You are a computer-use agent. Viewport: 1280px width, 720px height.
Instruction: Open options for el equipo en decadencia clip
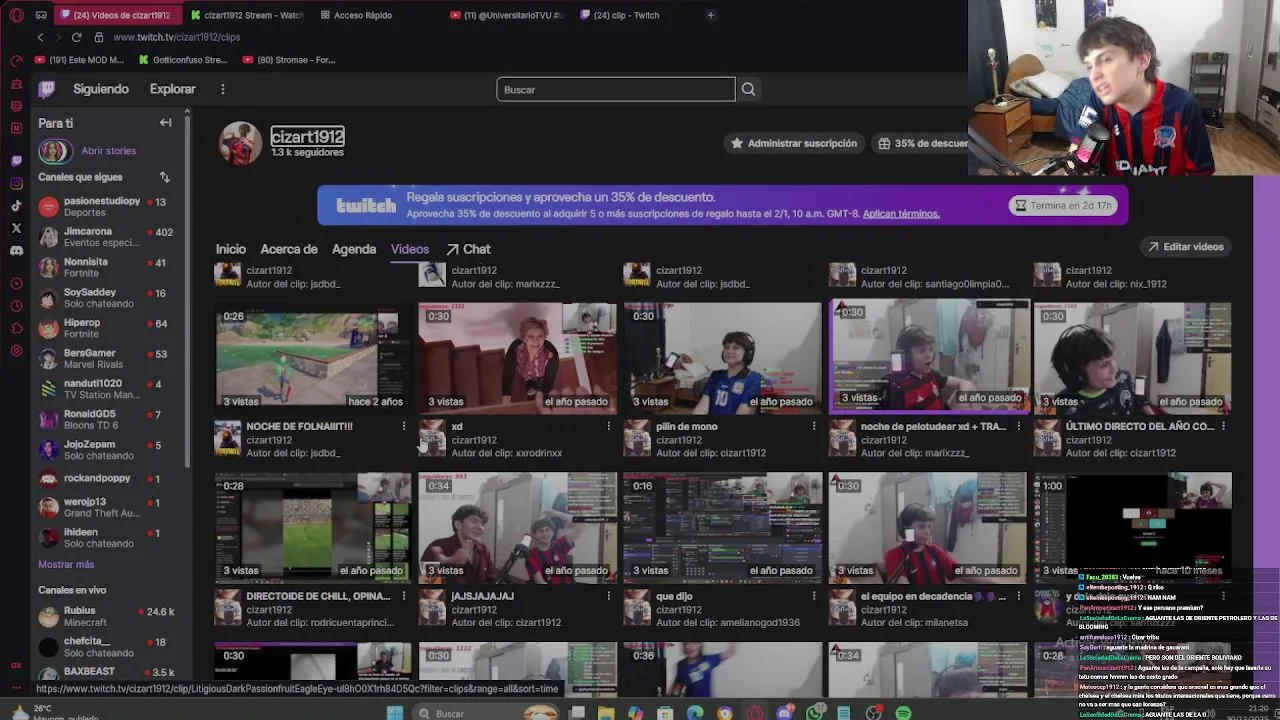pyautogui.click(x=1018, y=596)
